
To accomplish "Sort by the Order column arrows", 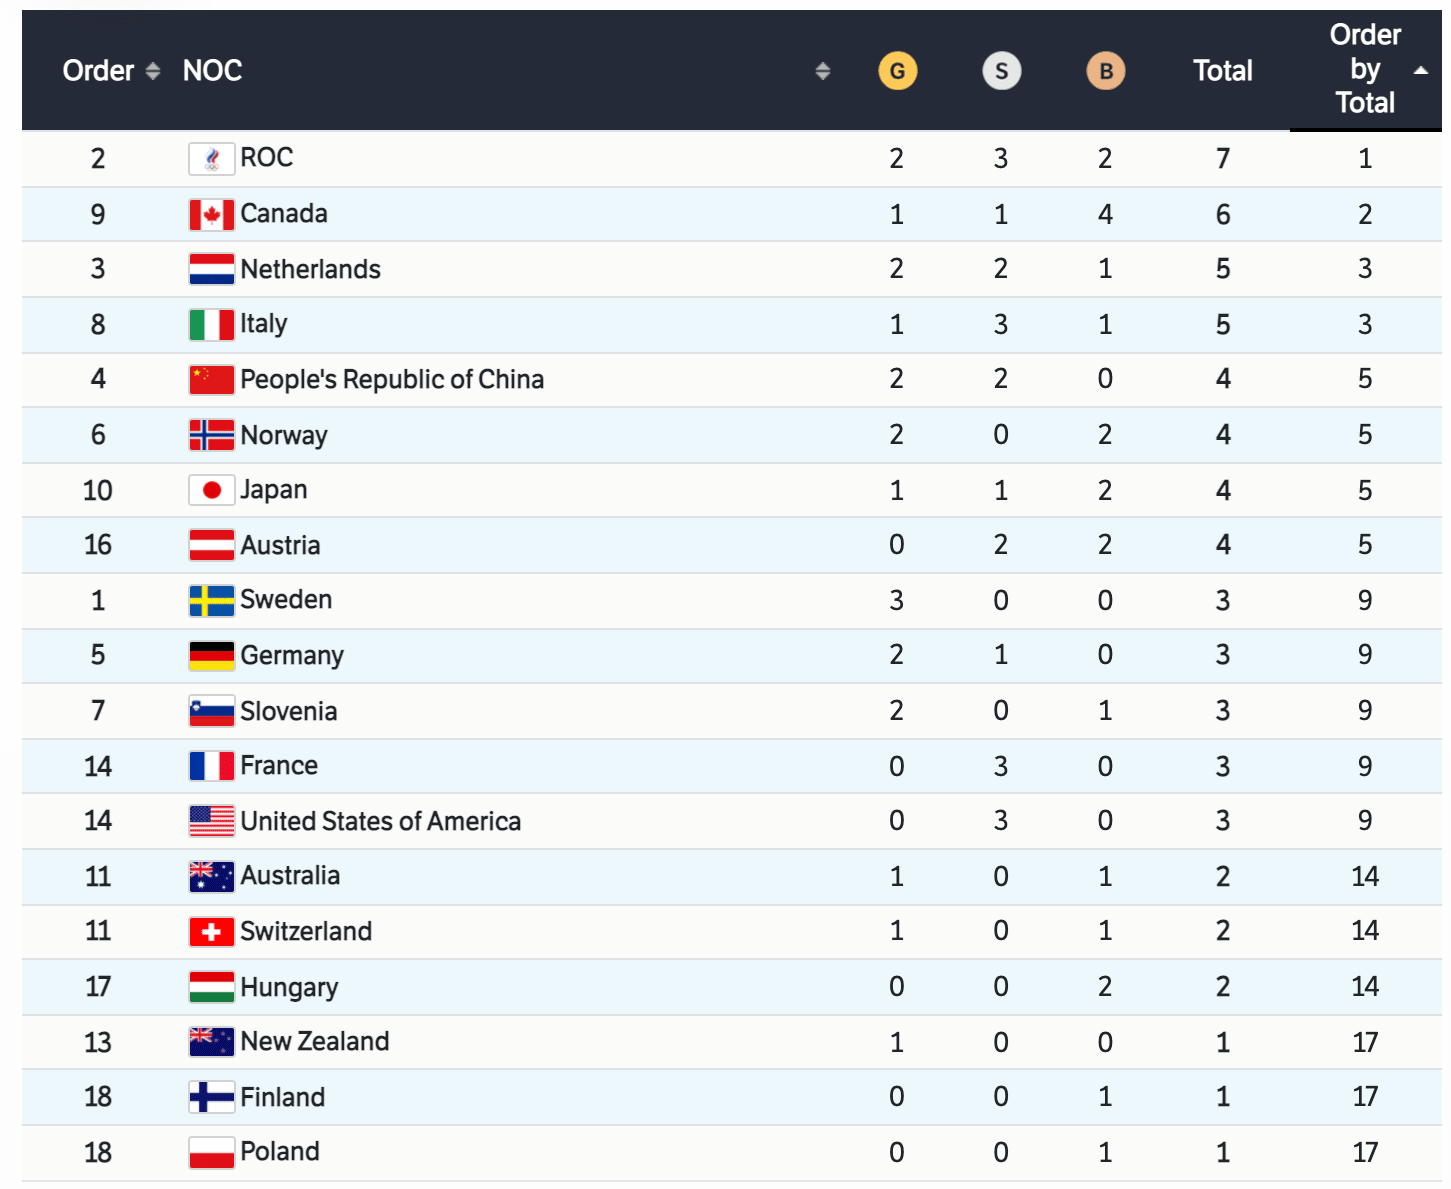I will point(153,71).
